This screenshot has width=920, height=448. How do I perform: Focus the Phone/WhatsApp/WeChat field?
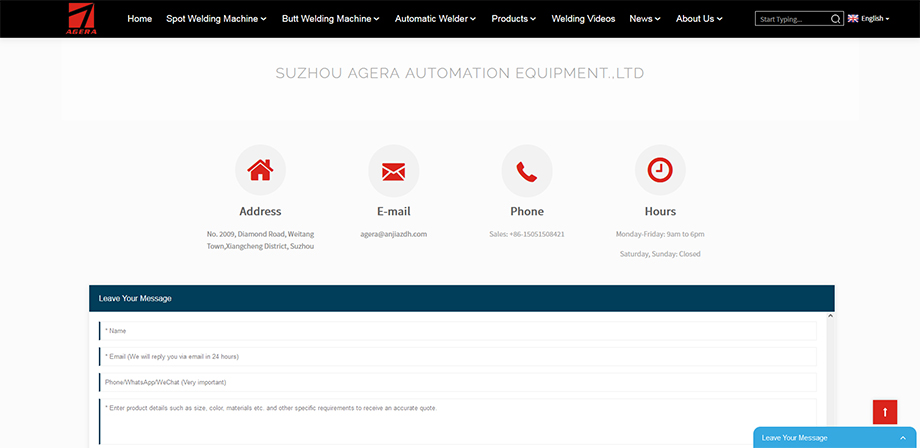[458, 382]
